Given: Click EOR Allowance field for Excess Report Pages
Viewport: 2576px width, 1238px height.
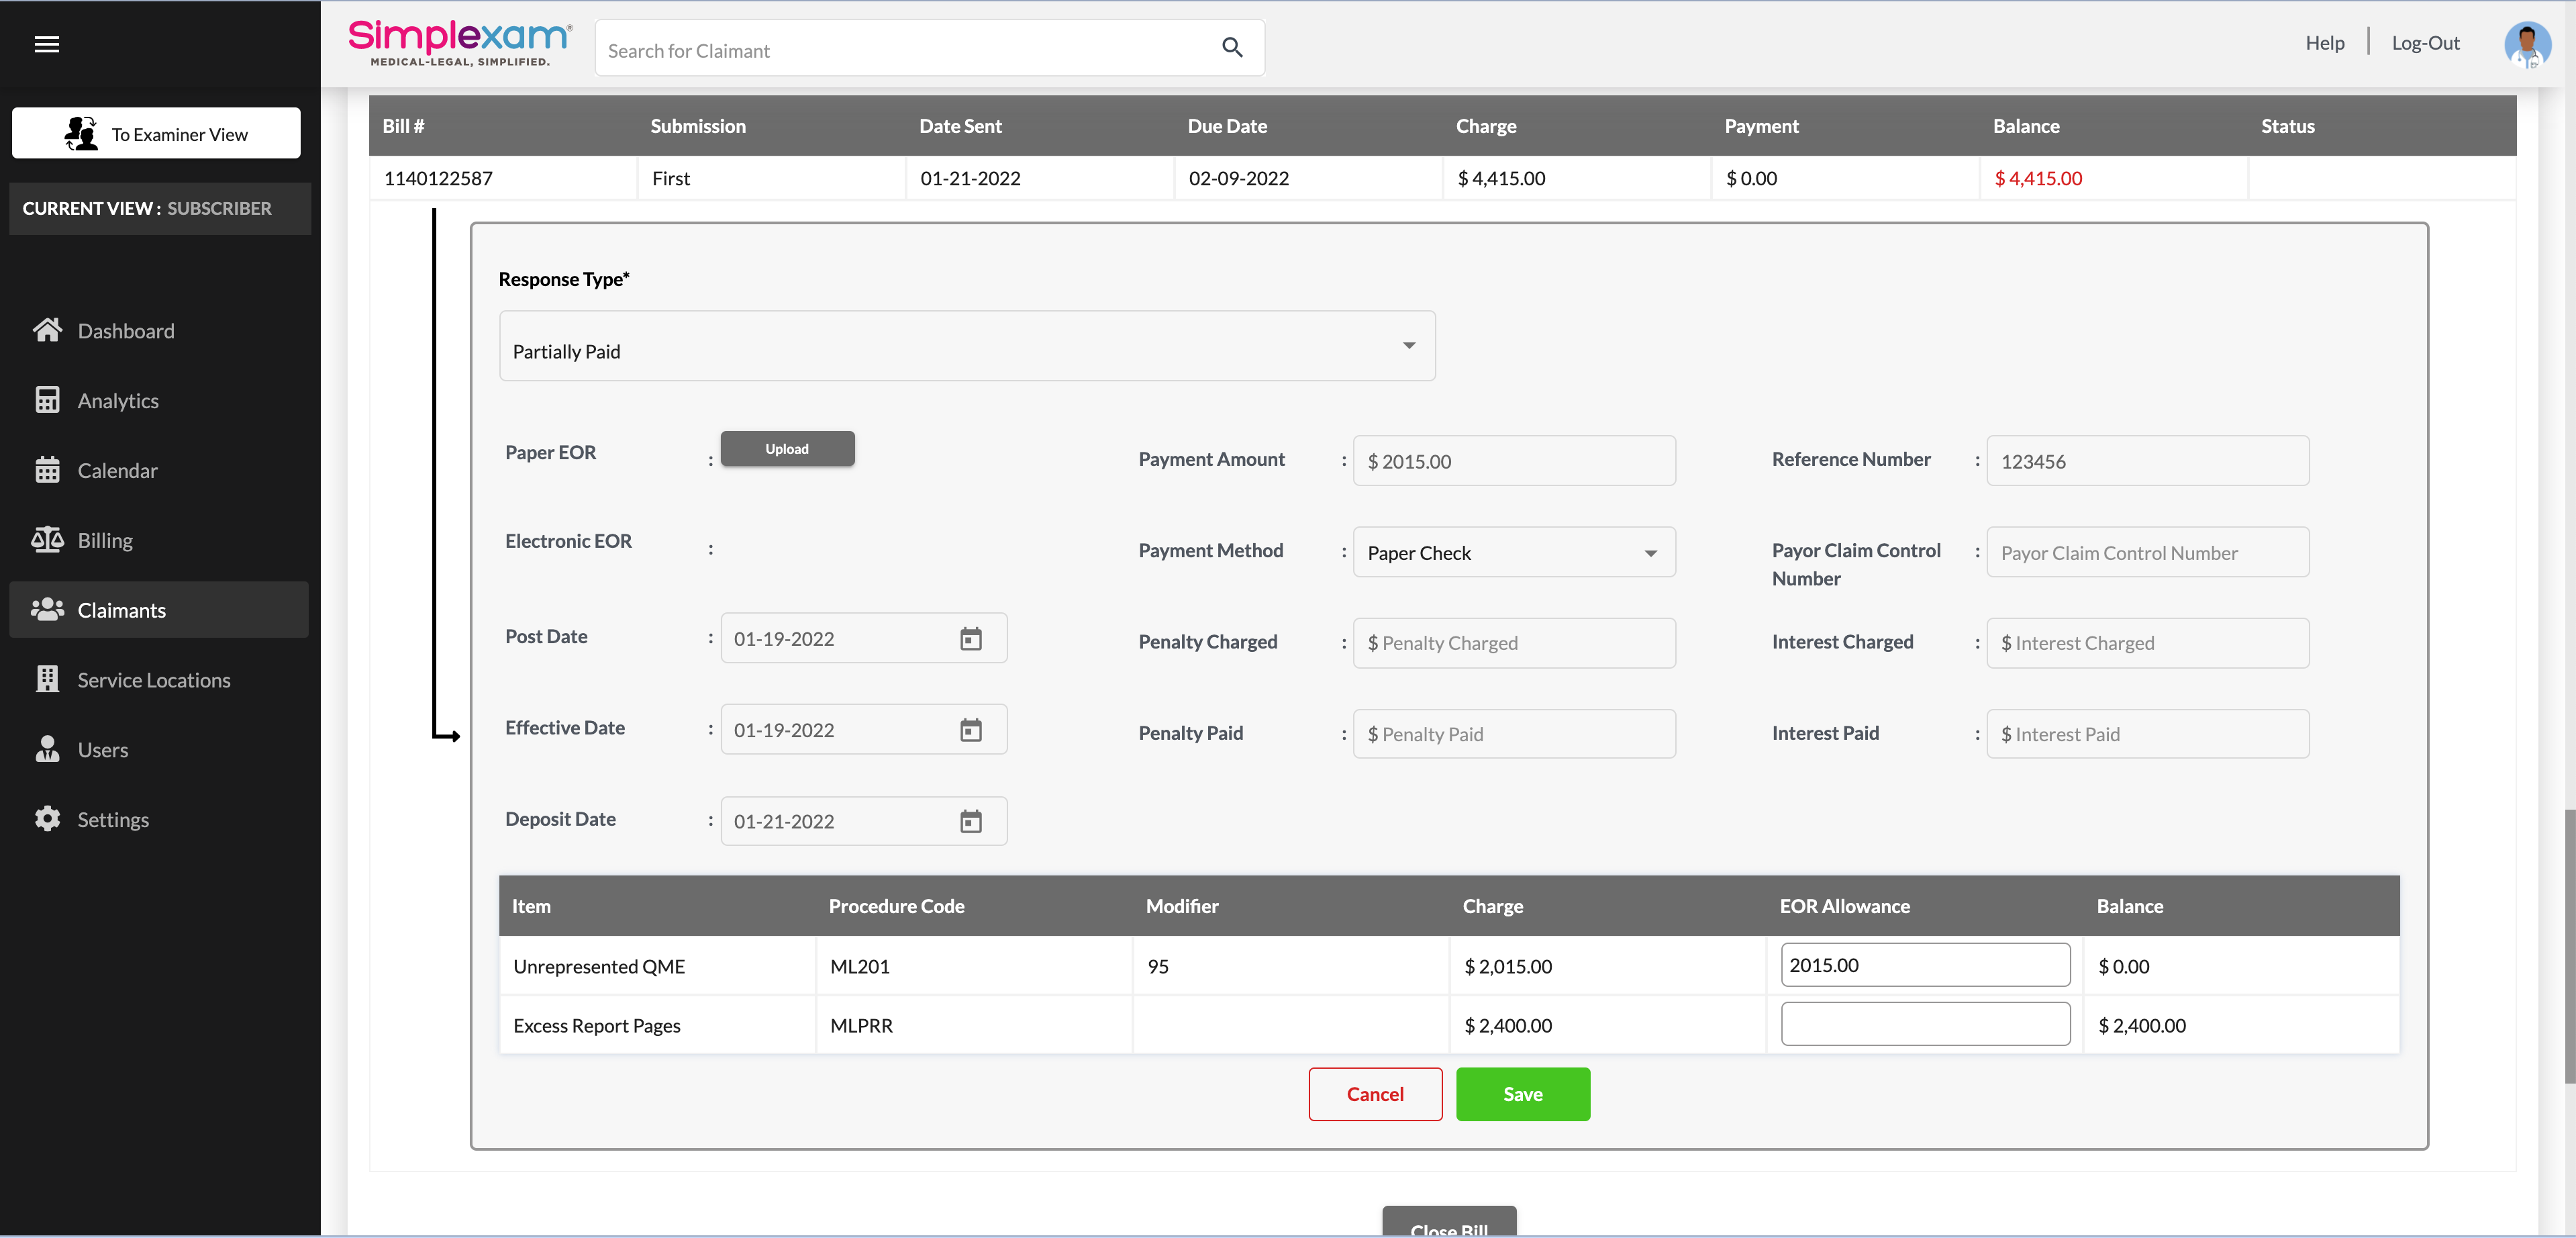Looking at the screenshot, I should click(1924, 1024).
